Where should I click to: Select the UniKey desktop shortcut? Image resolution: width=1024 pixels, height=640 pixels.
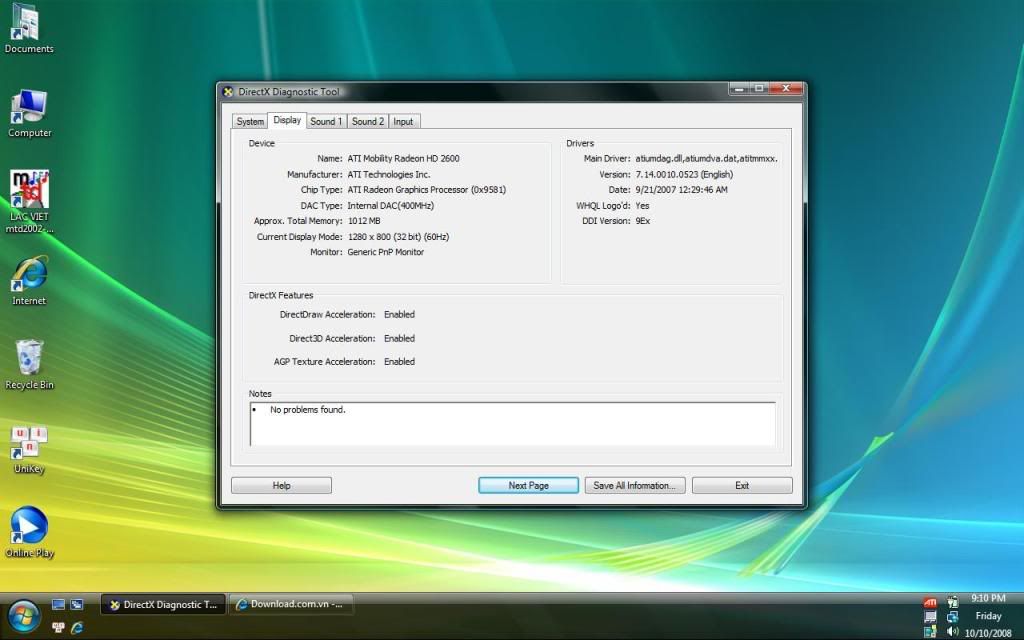[29, 449]
